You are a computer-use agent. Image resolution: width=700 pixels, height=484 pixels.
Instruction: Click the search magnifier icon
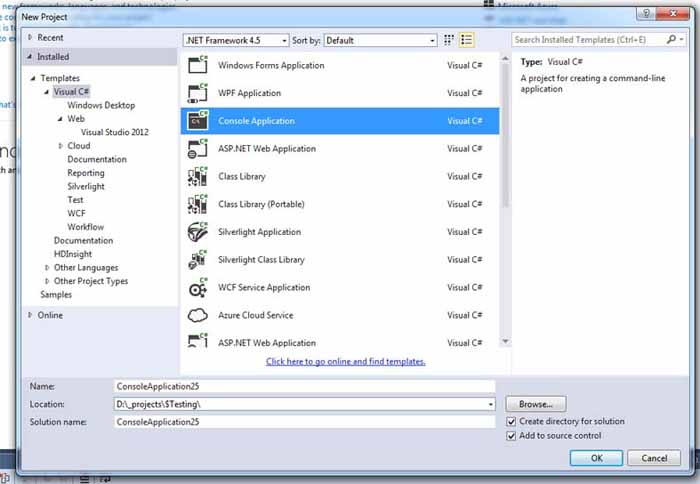671,40
